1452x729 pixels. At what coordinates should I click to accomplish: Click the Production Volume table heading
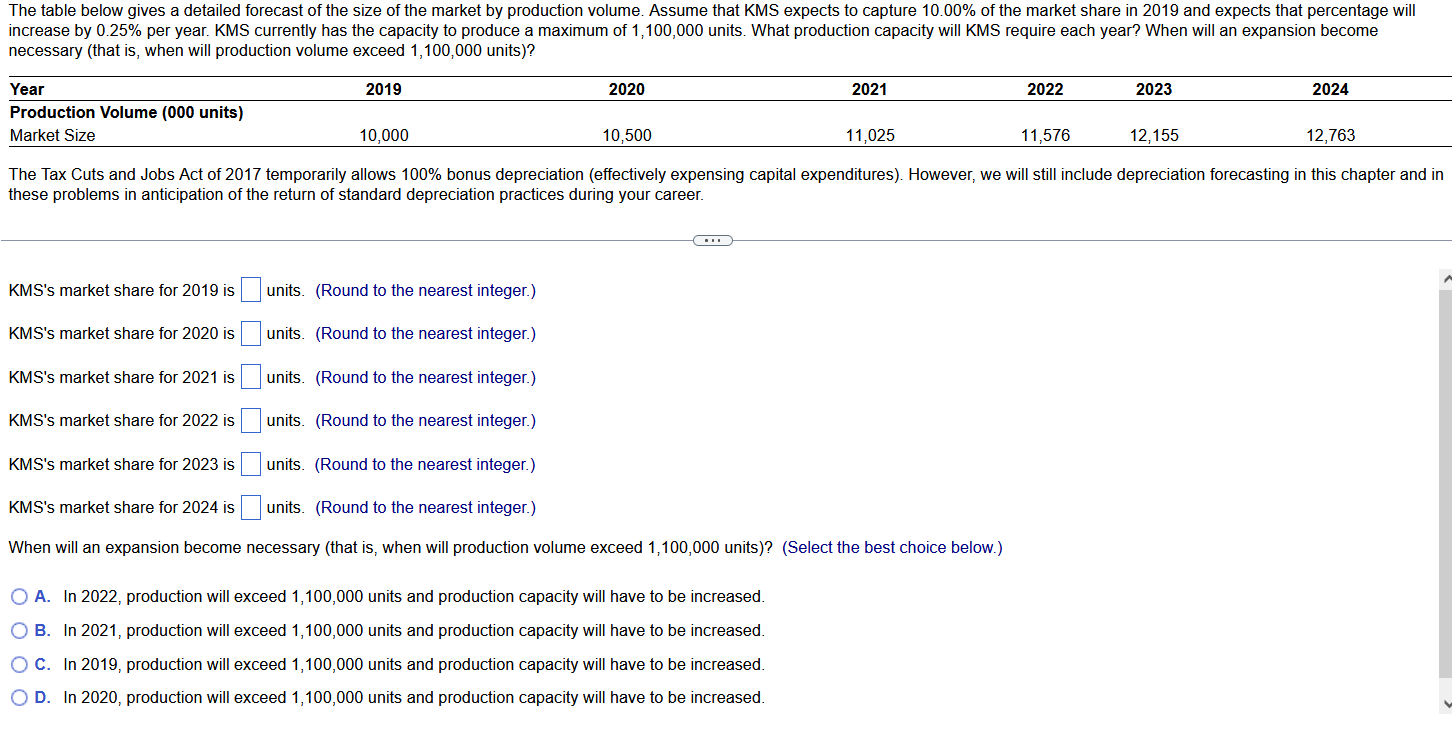[x=126, y=112]
